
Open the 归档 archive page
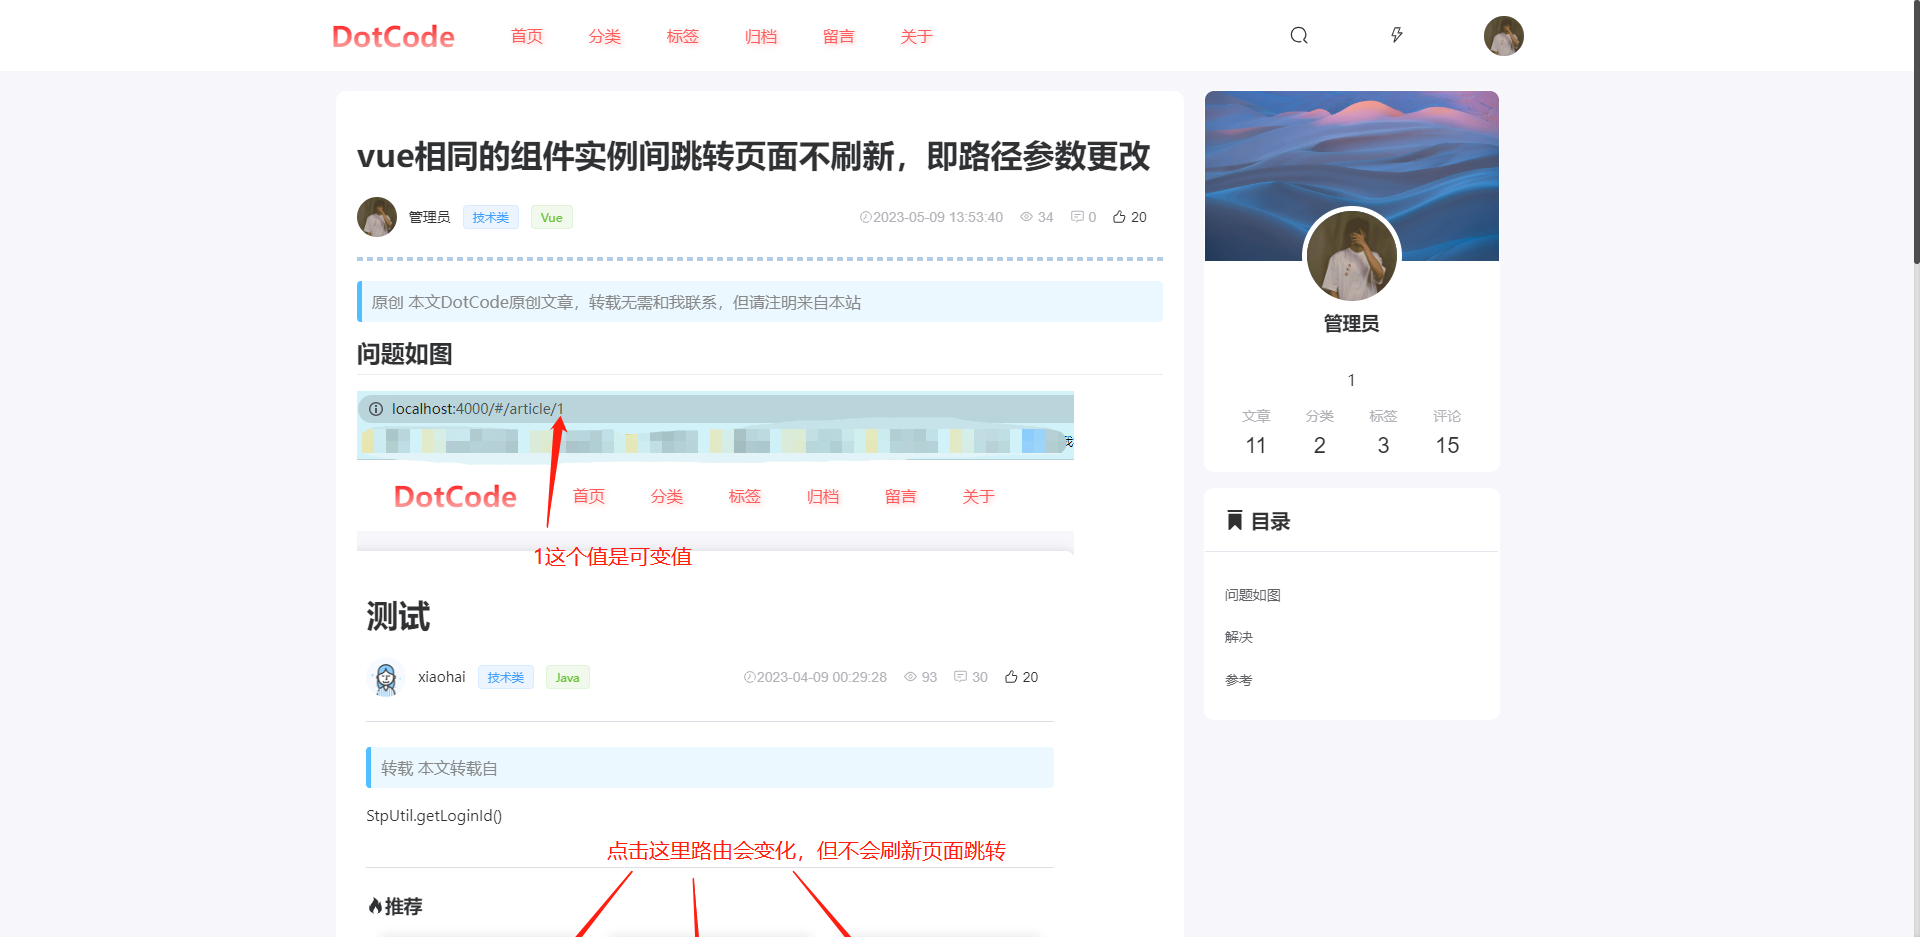tap(761, 37)
